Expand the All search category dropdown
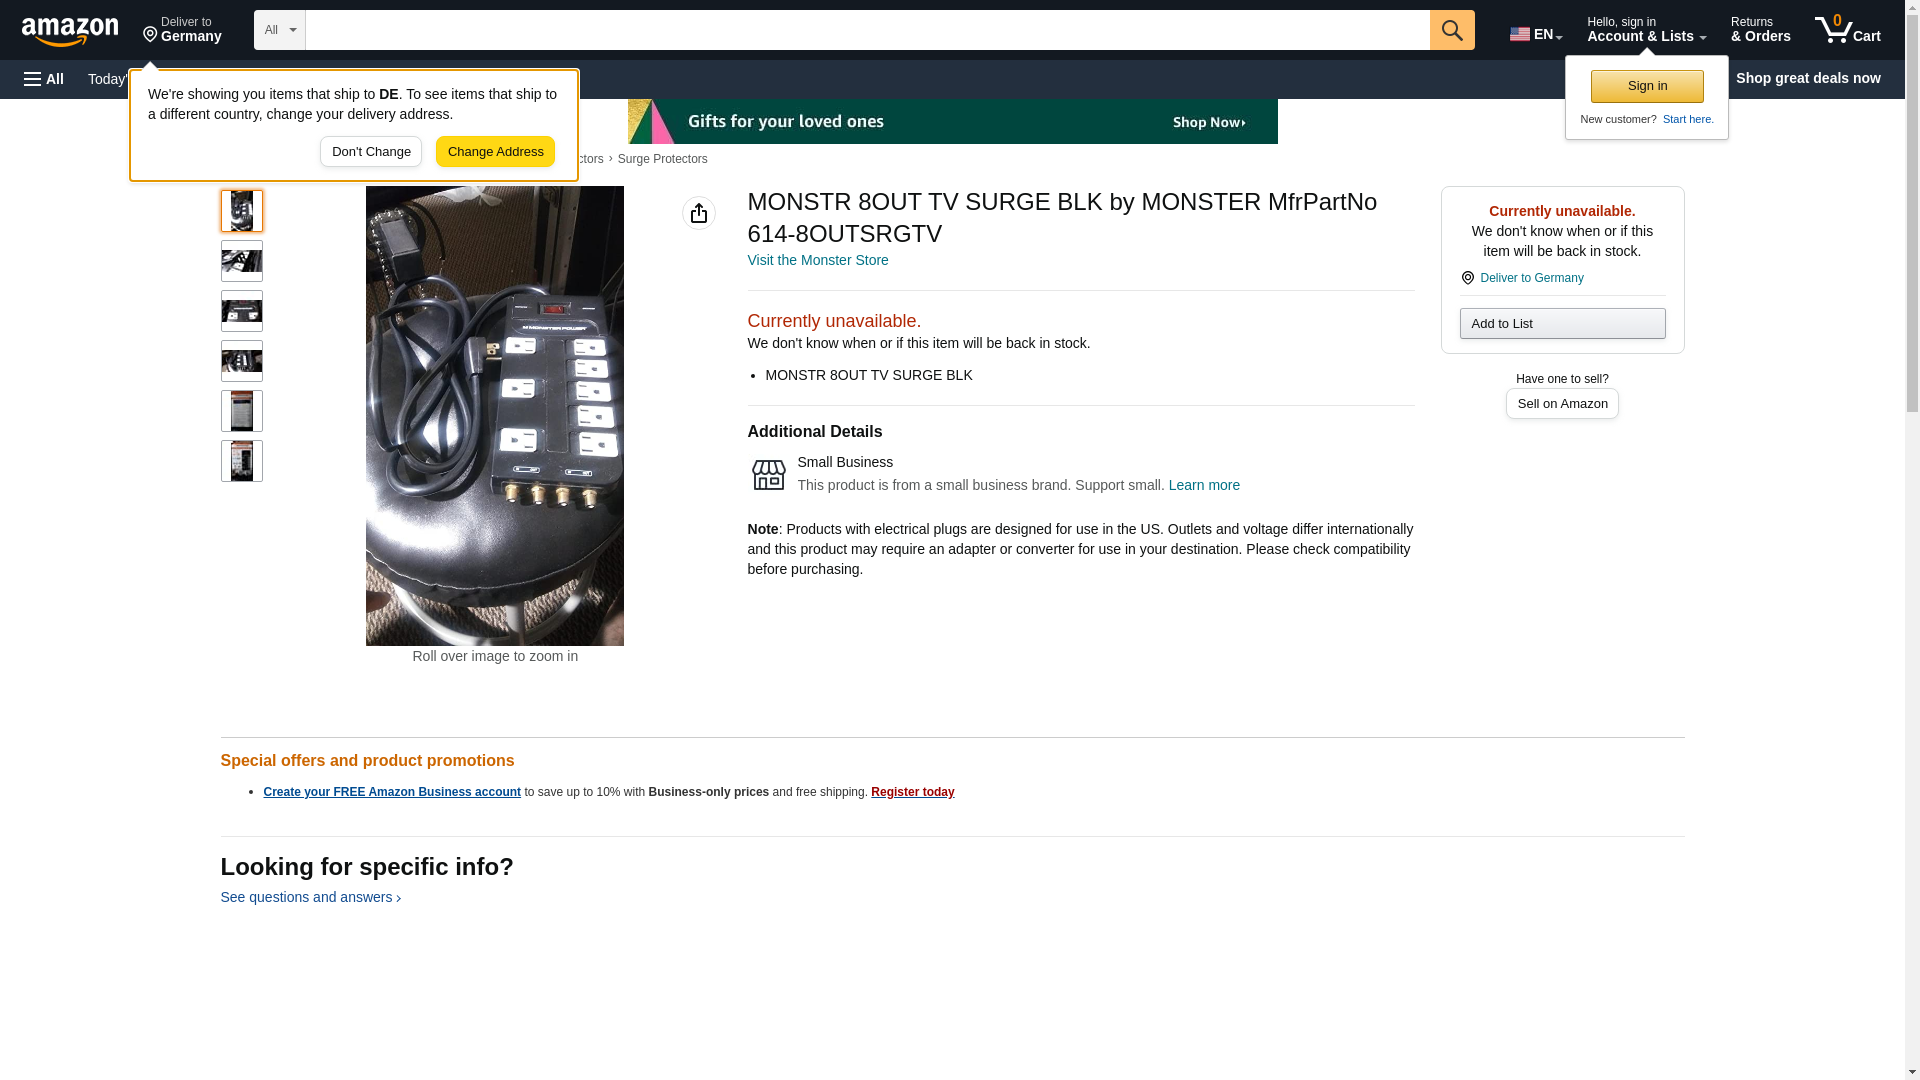1920x1080 pixels. (x=280, y=30)
